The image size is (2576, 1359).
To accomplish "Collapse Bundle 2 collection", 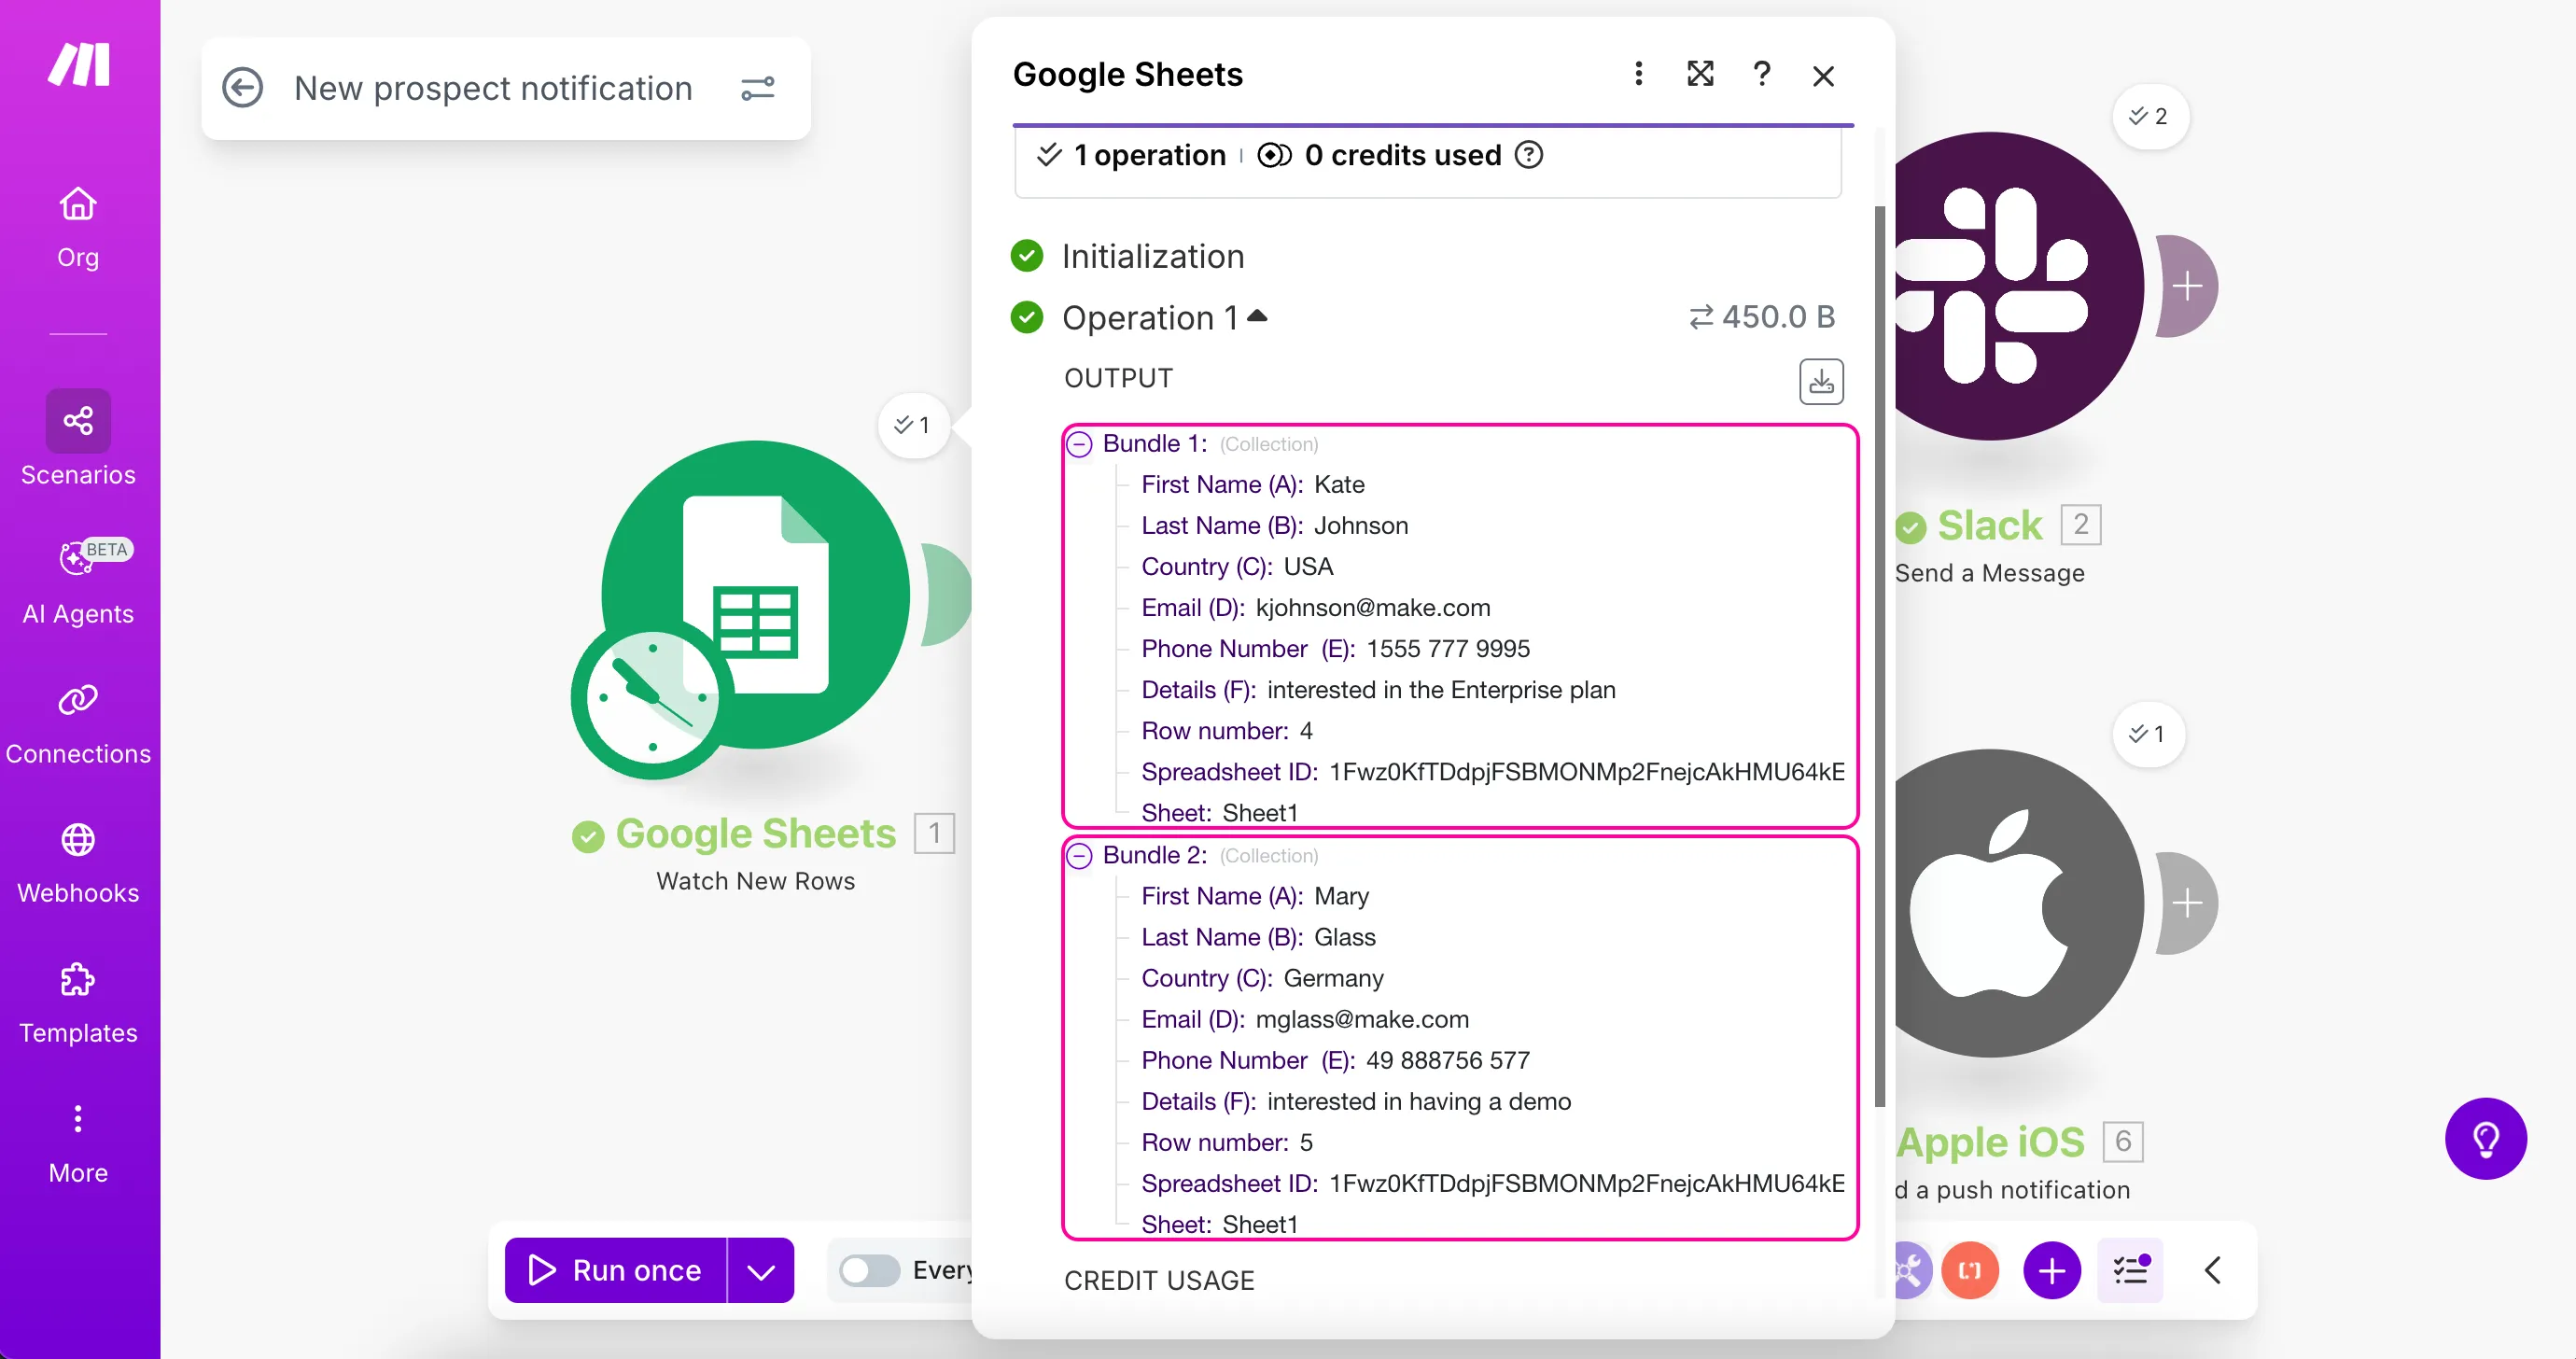I will coord(1079,856).
